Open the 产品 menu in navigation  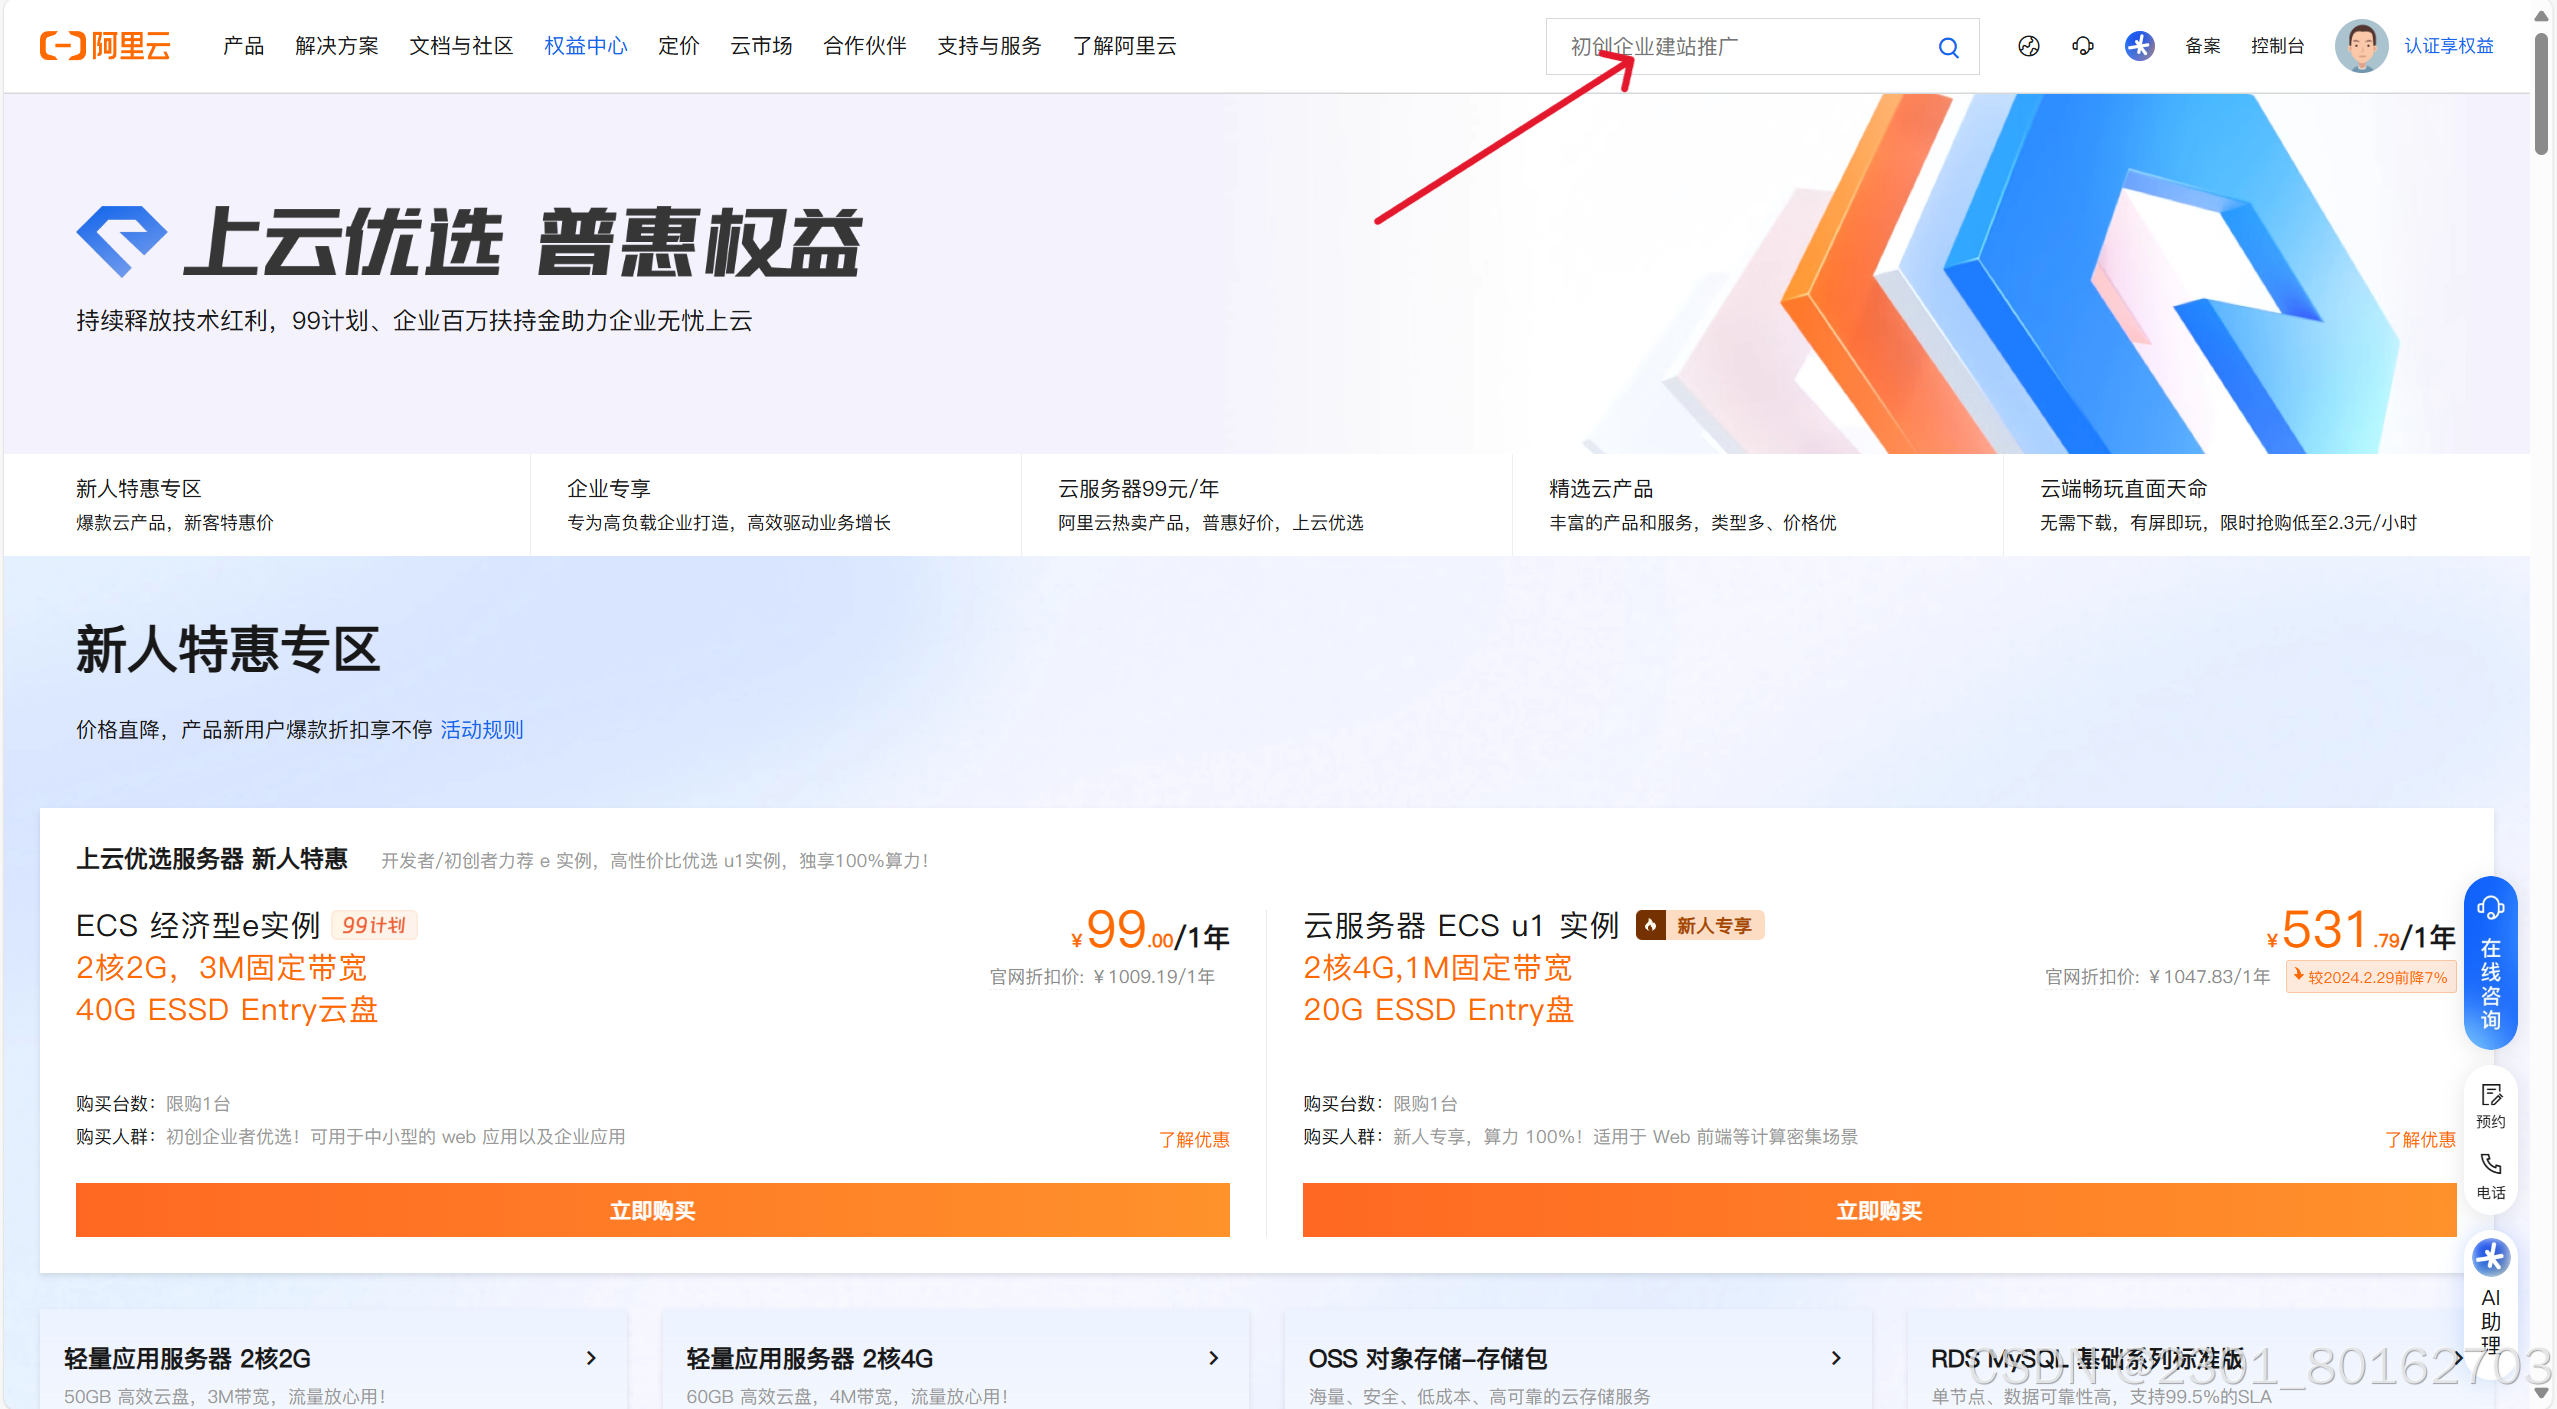tap(243, 46)
